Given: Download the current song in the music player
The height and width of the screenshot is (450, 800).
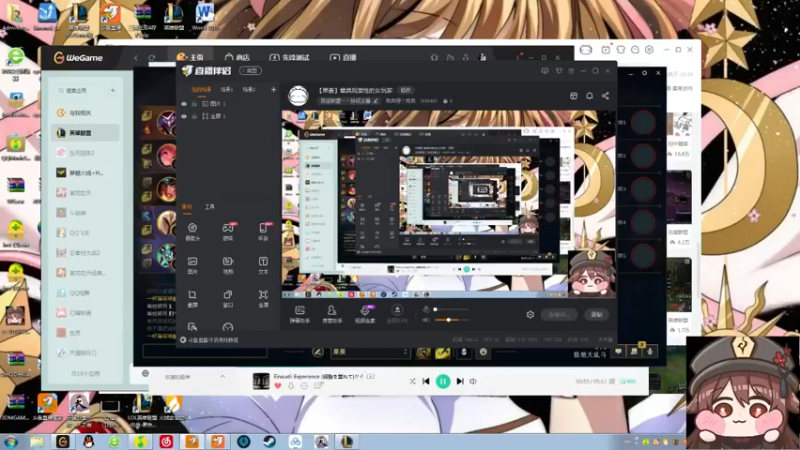Looking at the screenshot, I should click(x=291, y=386).
